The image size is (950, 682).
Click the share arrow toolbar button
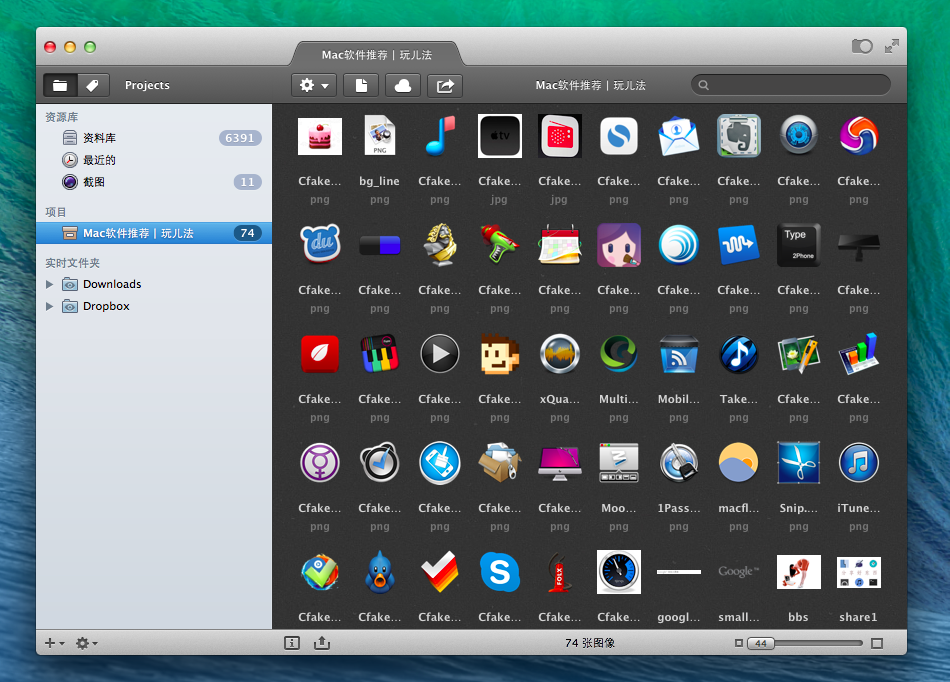pyautogui.click(x=445, y=85)
